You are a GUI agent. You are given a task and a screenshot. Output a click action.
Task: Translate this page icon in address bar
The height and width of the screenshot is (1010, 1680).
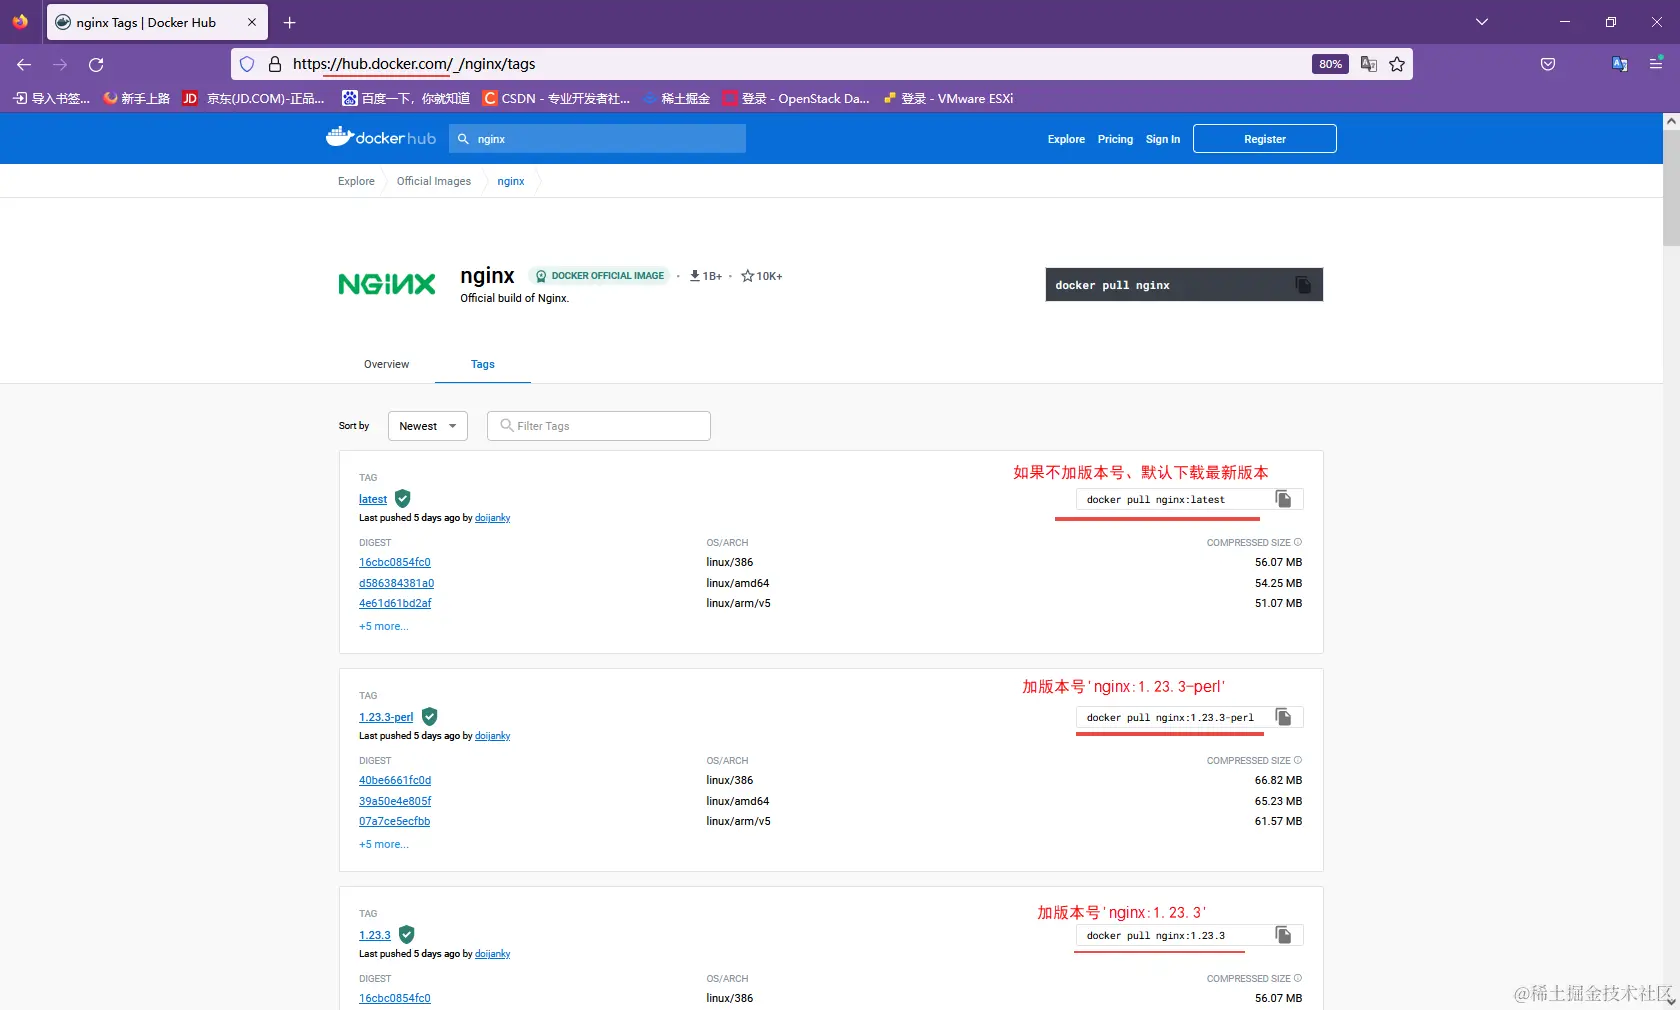[1369, 64]
